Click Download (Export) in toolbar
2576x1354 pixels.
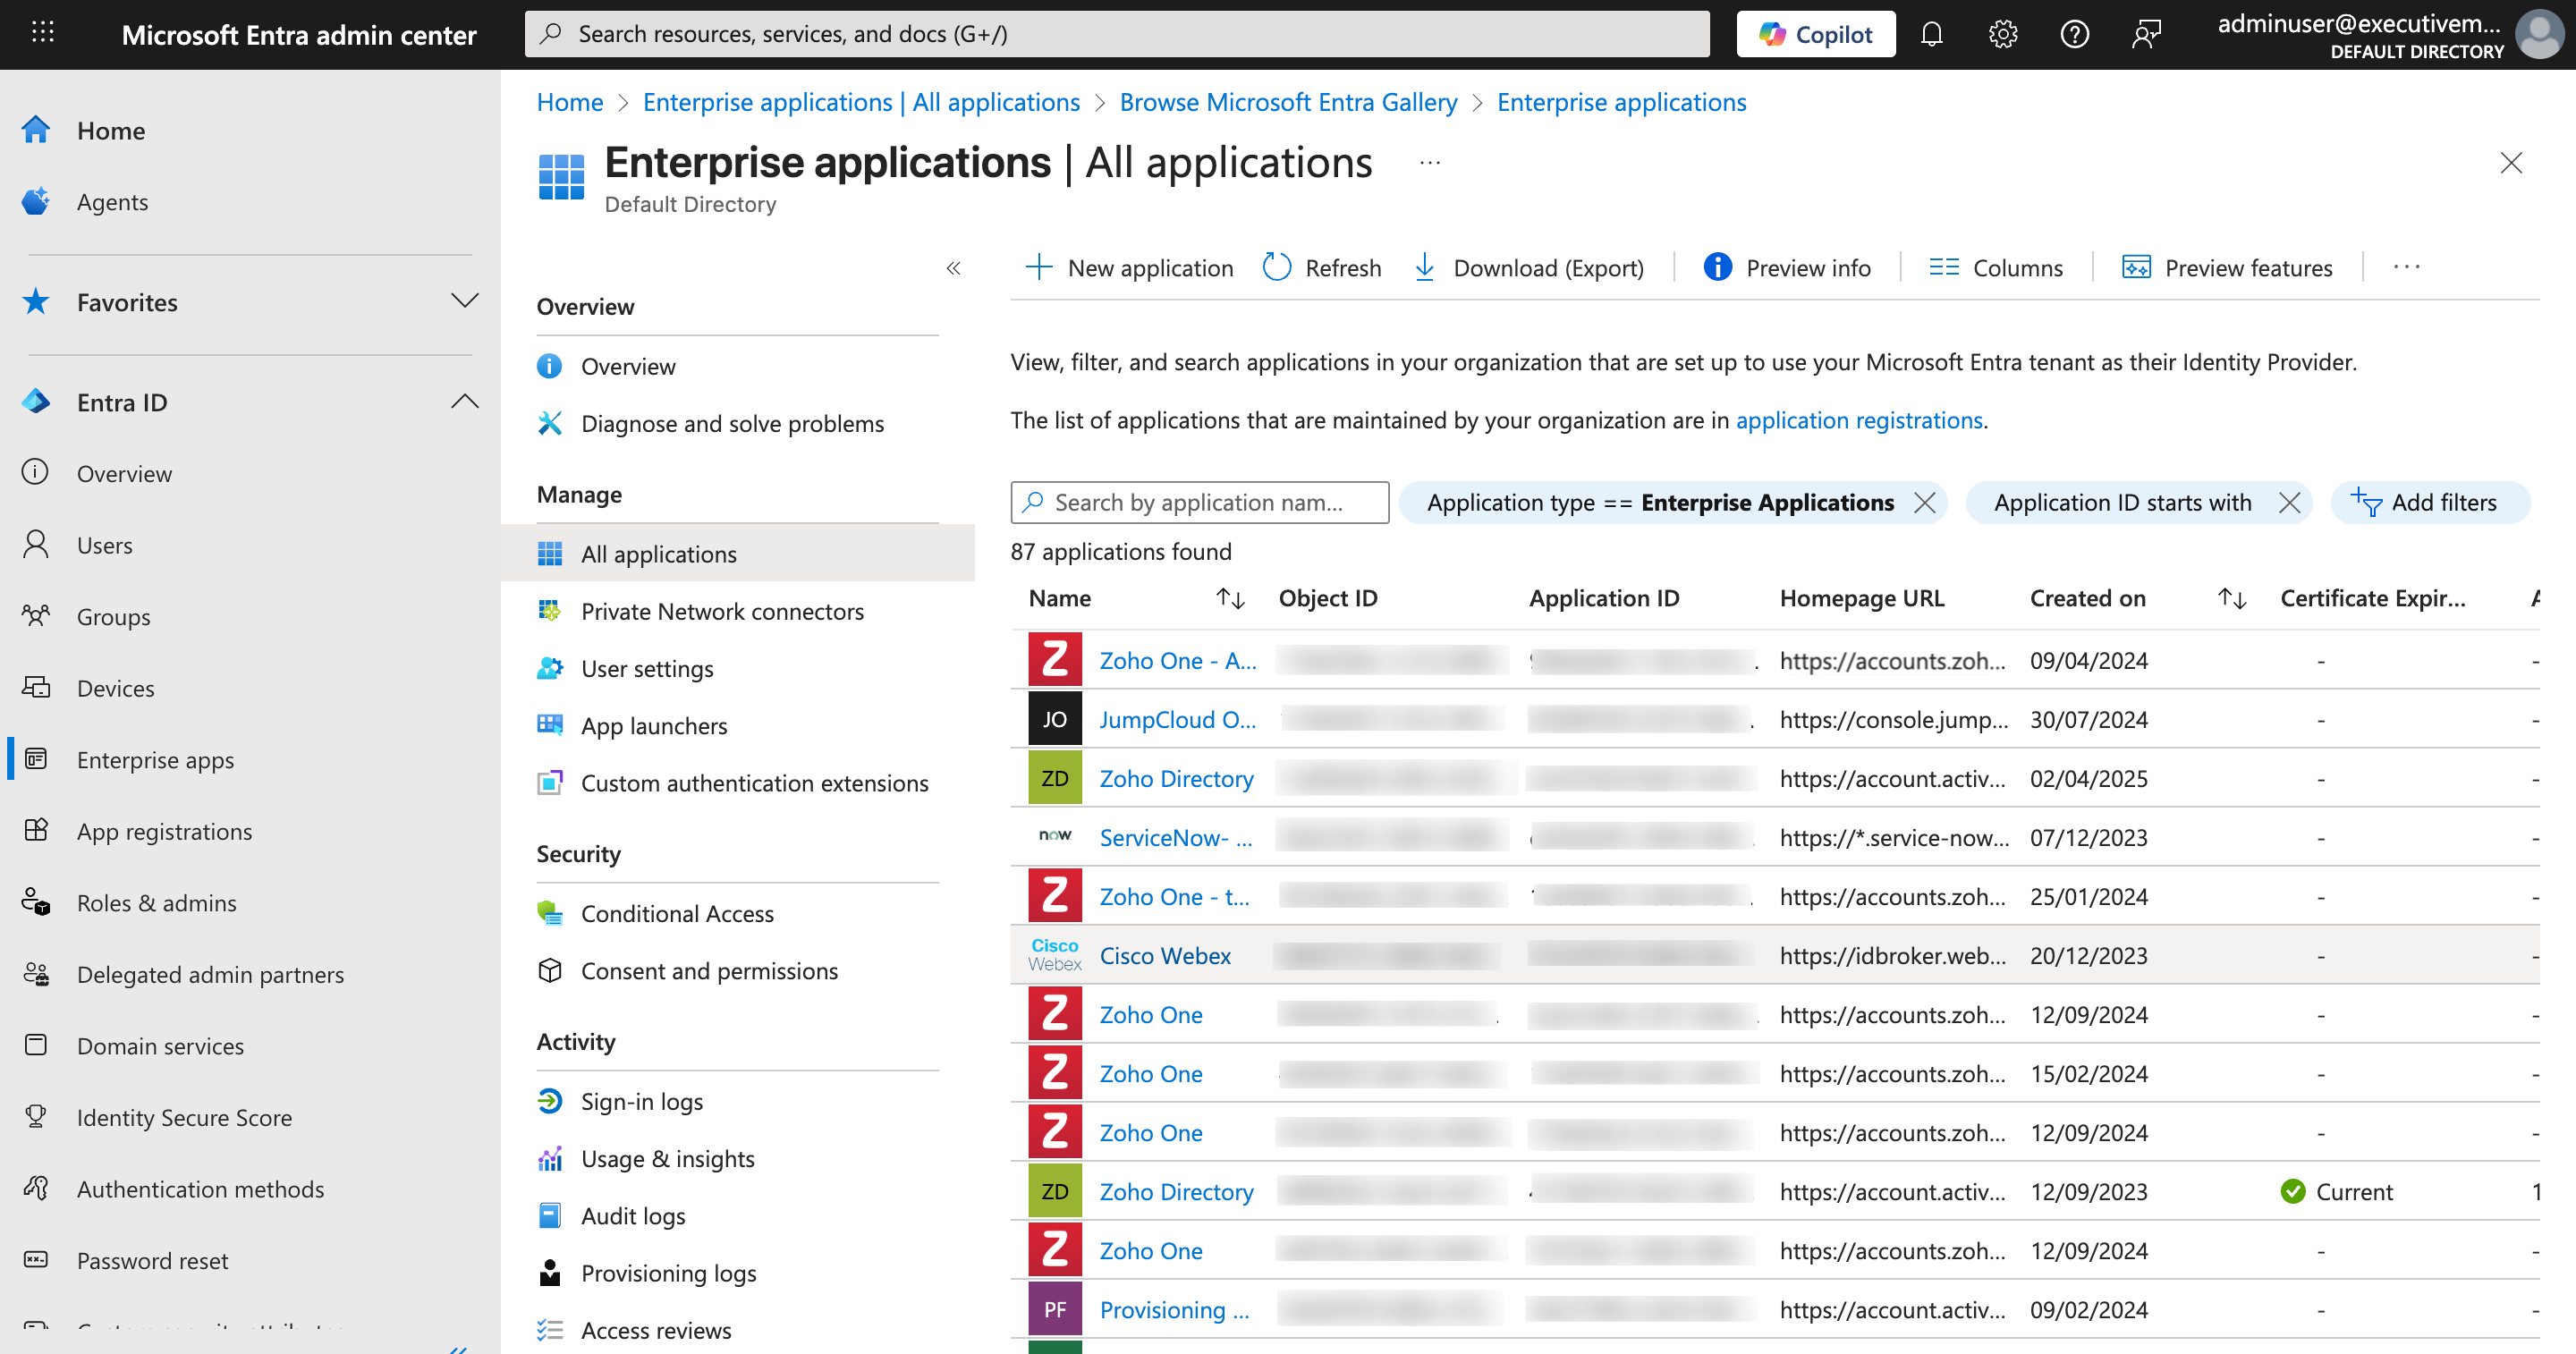1530,268
